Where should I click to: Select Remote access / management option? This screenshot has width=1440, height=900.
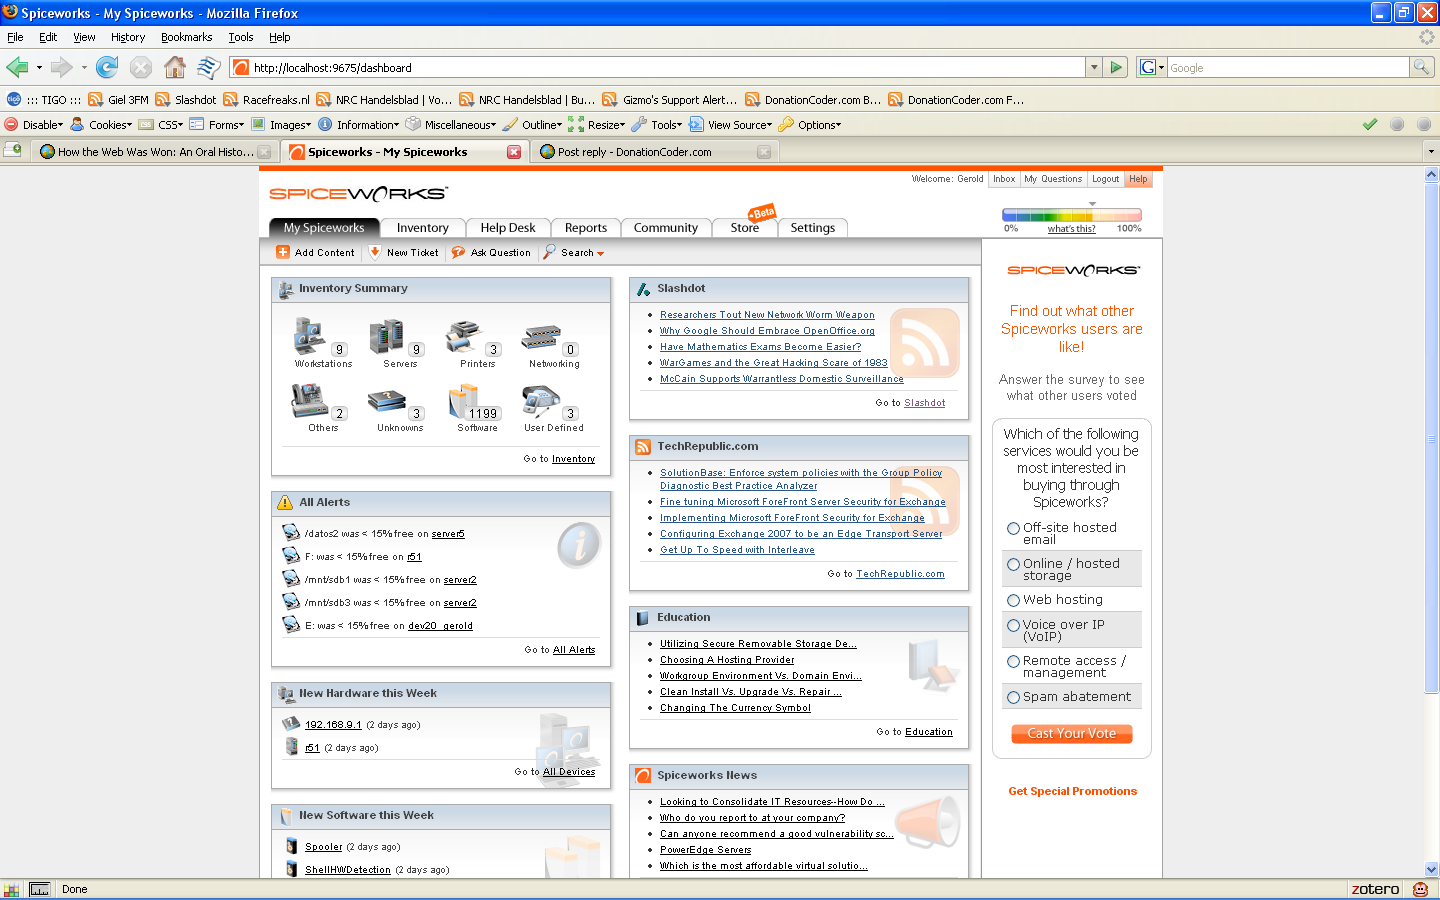pyautogui.click(x=1014, y=661)
